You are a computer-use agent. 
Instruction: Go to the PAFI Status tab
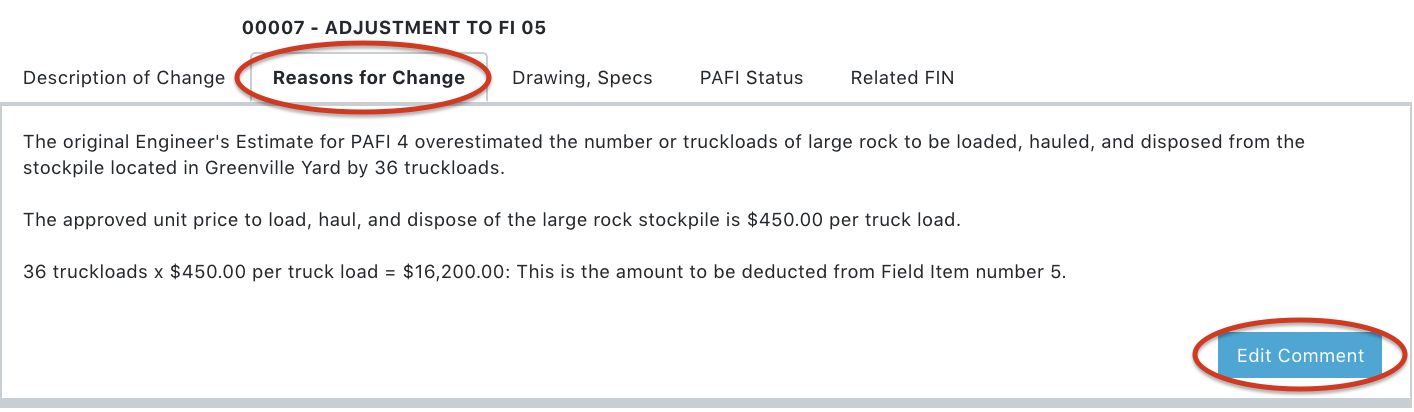(751, 78)
